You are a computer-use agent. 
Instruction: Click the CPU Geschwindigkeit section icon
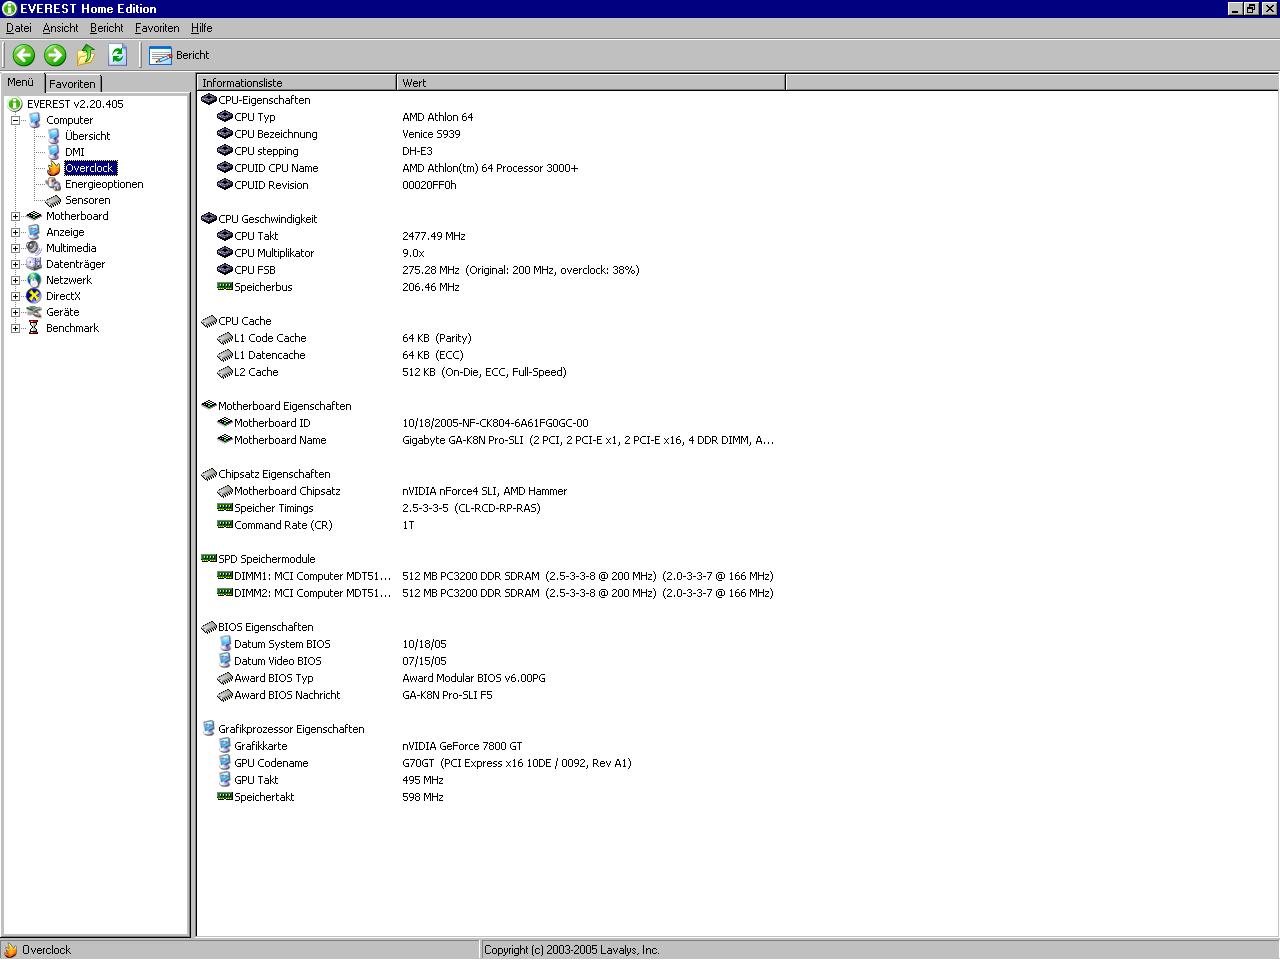pos(209,219)
